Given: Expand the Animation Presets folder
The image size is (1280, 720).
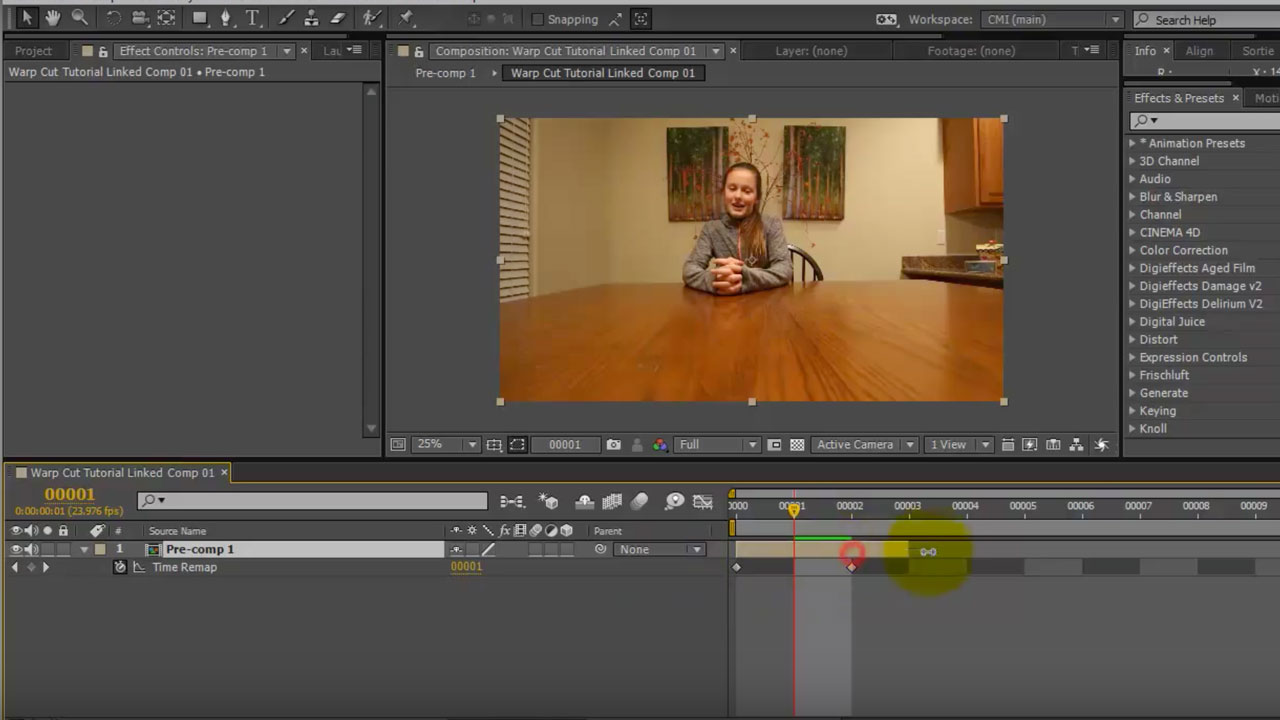Looking at the screenshot, I should (1132, 143).
